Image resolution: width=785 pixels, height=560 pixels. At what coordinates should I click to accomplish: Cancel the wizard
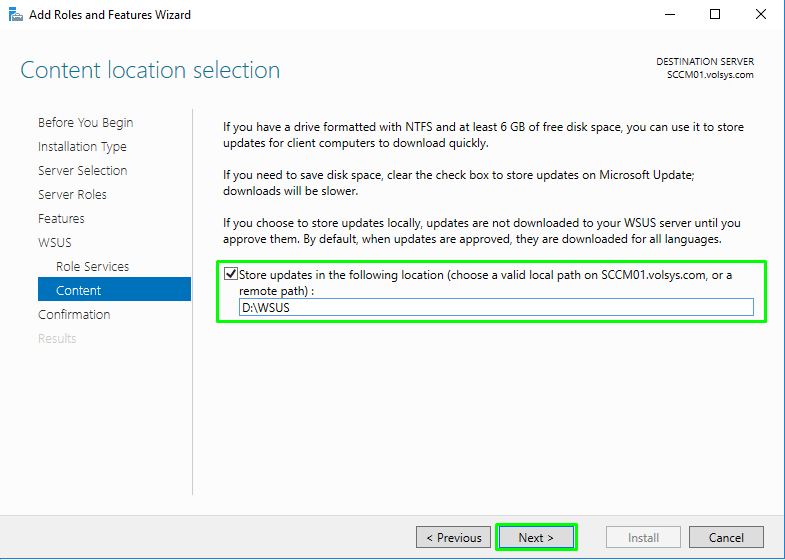click(726, 537)
